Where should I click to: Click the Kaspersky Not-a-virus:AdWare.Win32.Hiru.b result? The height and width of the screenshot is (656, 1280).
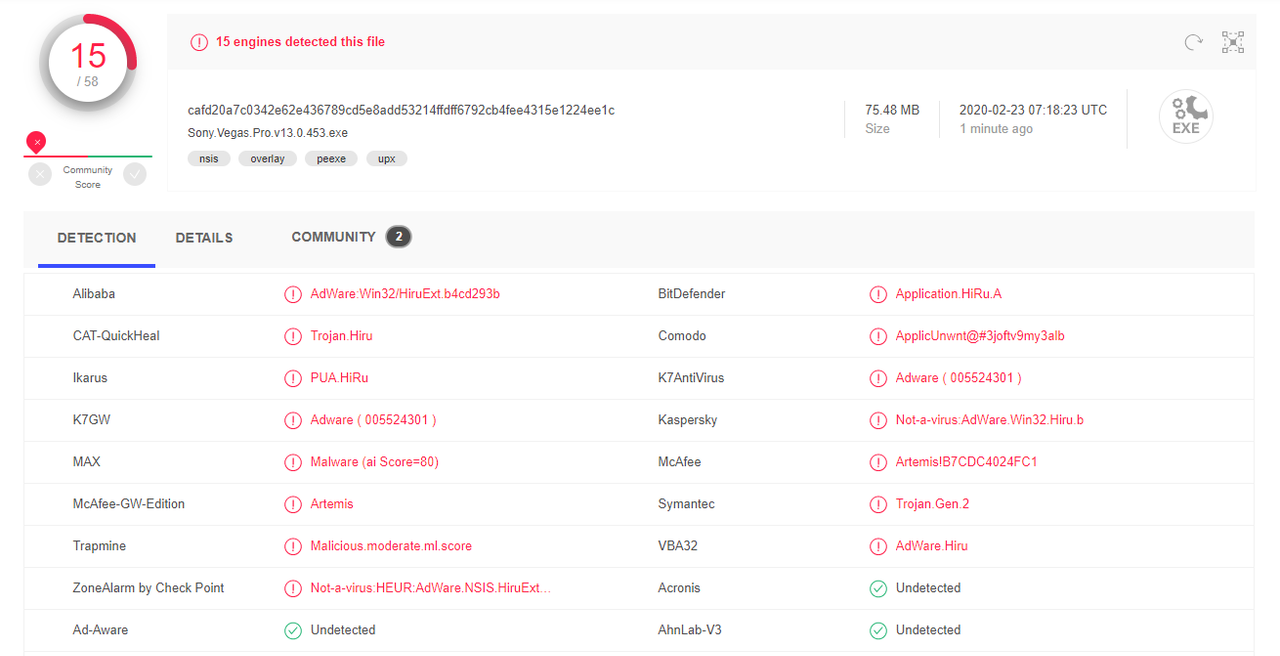990,420
